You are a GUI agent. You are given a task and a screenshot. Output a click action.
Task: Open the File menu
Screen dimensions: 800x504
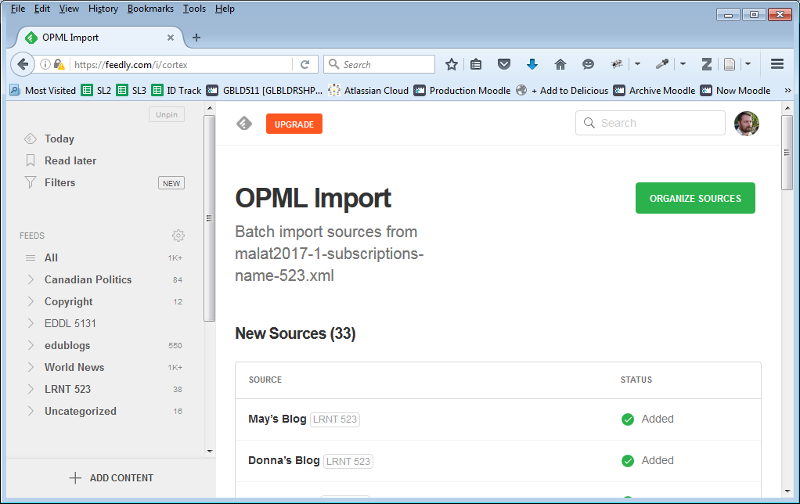(18, 9)
